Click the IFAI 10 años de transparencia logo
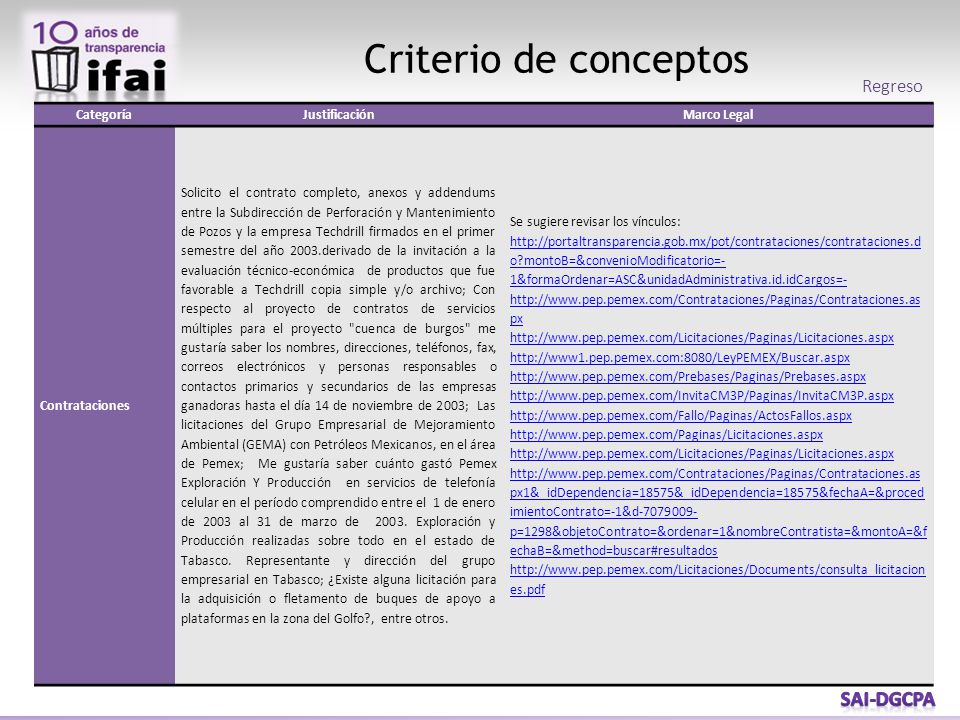 [101, 58]
